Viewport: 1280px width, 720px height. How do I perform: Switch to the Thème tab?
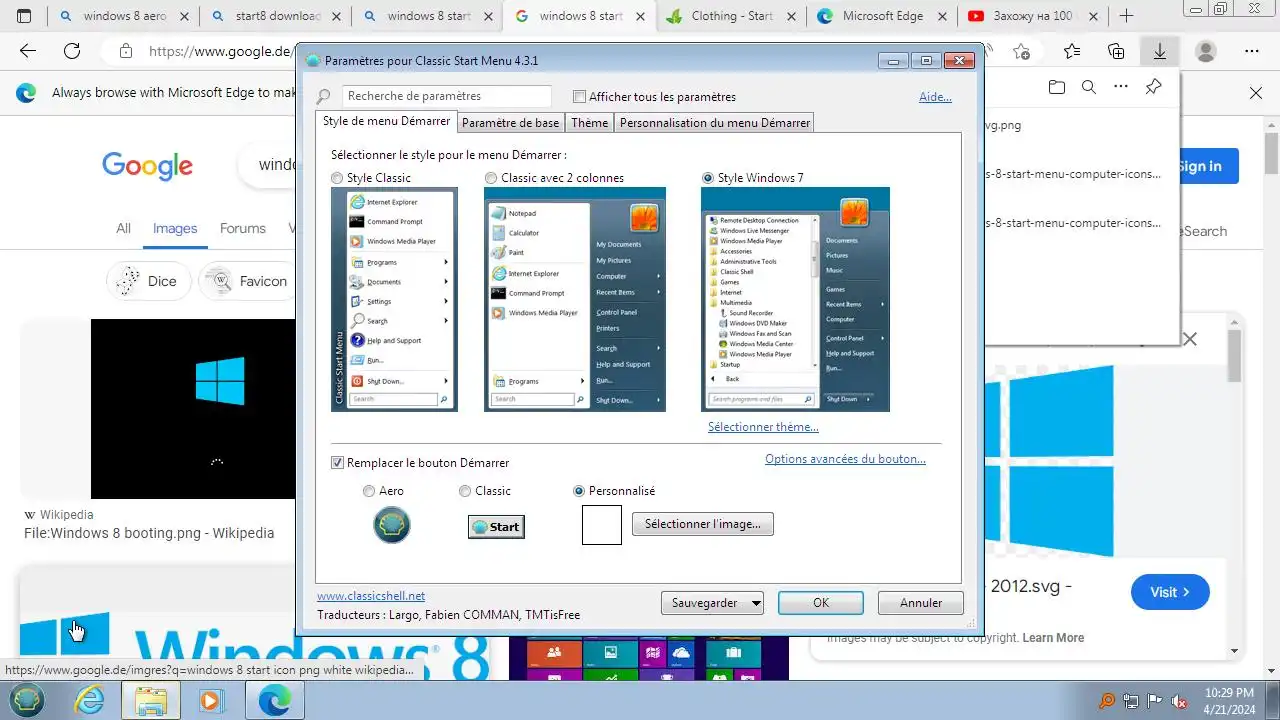[590, 123]
